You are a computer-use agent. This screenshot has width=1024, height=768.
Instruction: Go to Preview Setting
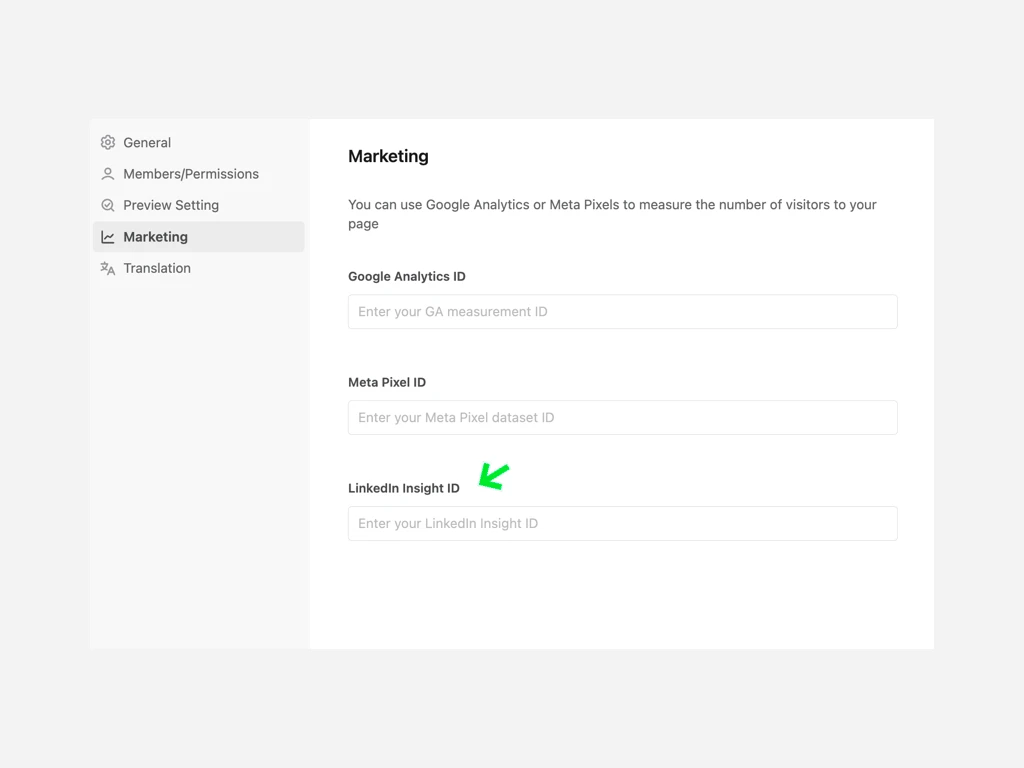(199, 205)
